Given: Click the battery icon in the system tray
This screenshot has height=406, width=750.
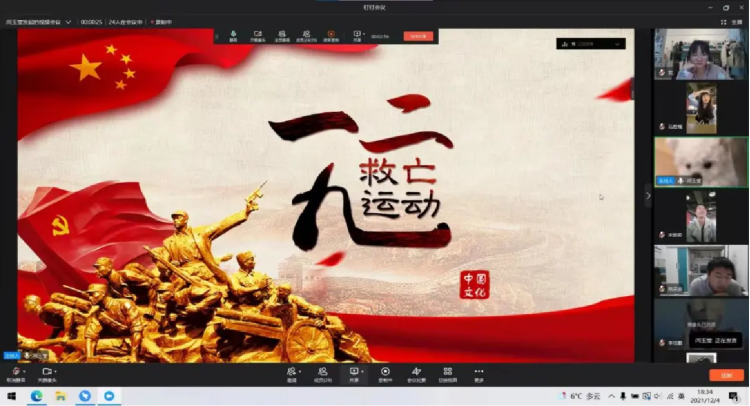Looking at the screenshot, I should [x=635, y=396].
